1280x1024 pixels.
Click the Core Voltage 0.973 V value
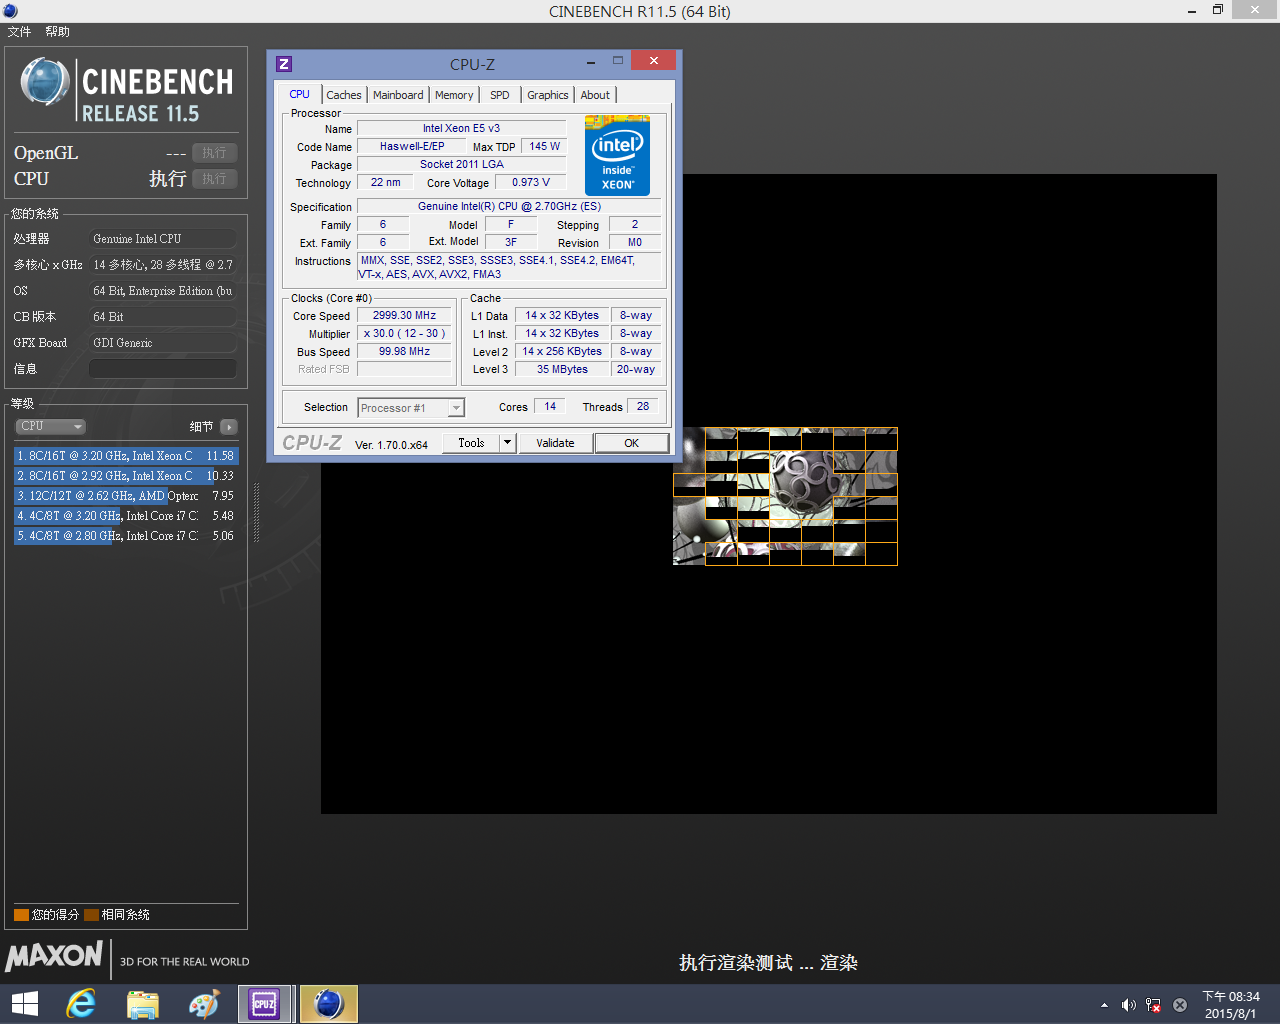pos(531,183)
